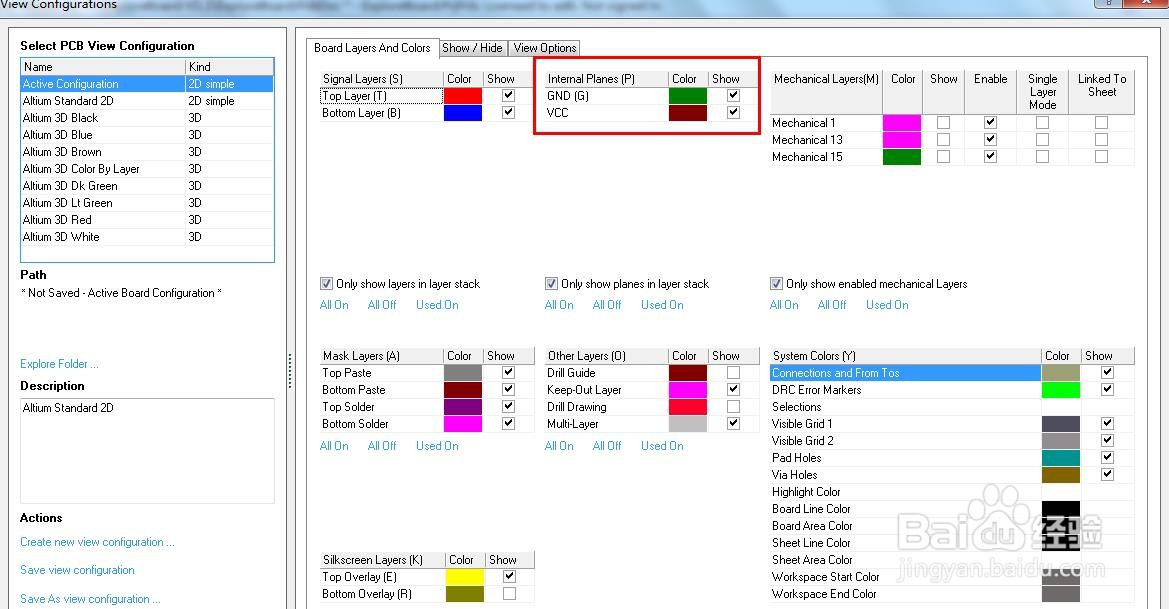Toggle Only show layers in layer stack
This screenshot has height=609, width=1169.
point(326,284)
